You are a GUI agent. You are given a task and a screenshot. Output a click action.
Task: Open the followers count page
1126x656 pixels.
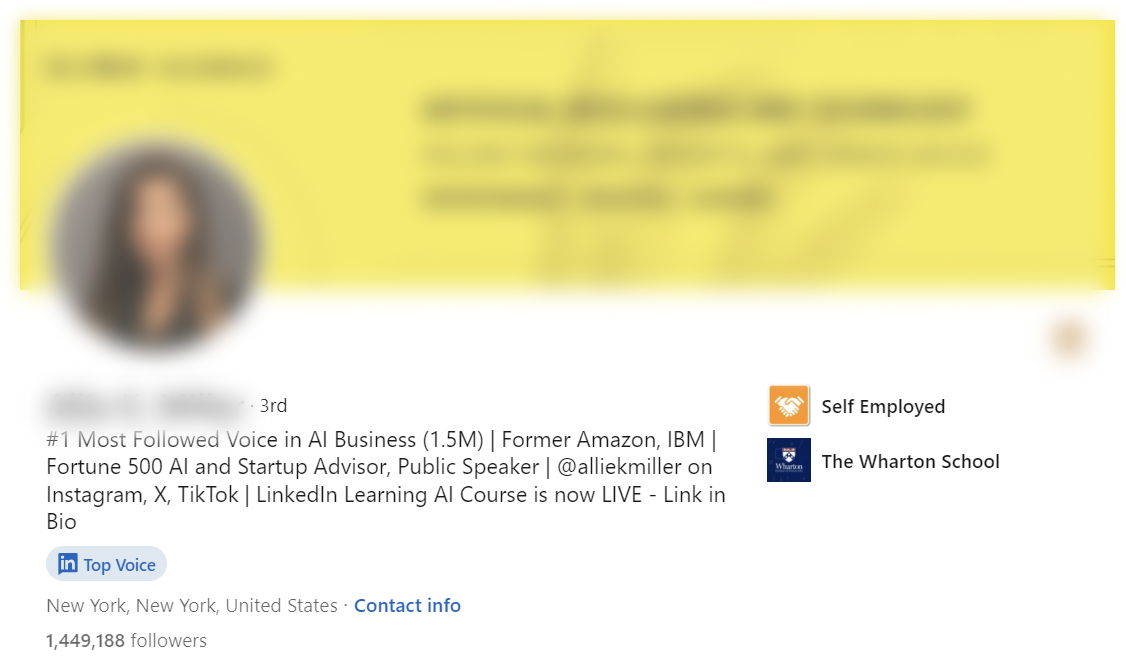tap(127, 641)
